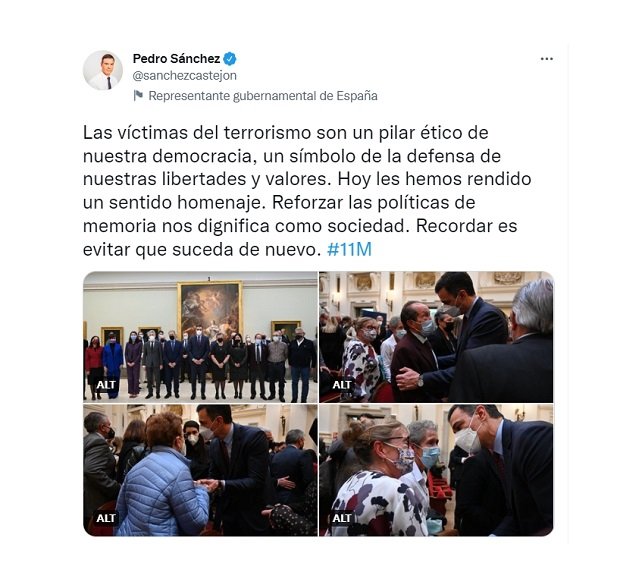The image size is (638, 585).
Task: Open top-right photo of embrace greeting
Action: tap(436, 337)
